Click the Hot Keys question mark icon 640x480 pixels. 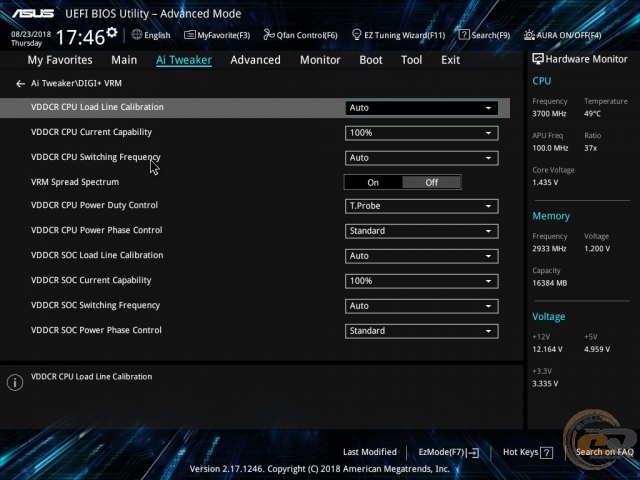coord(547,452)
